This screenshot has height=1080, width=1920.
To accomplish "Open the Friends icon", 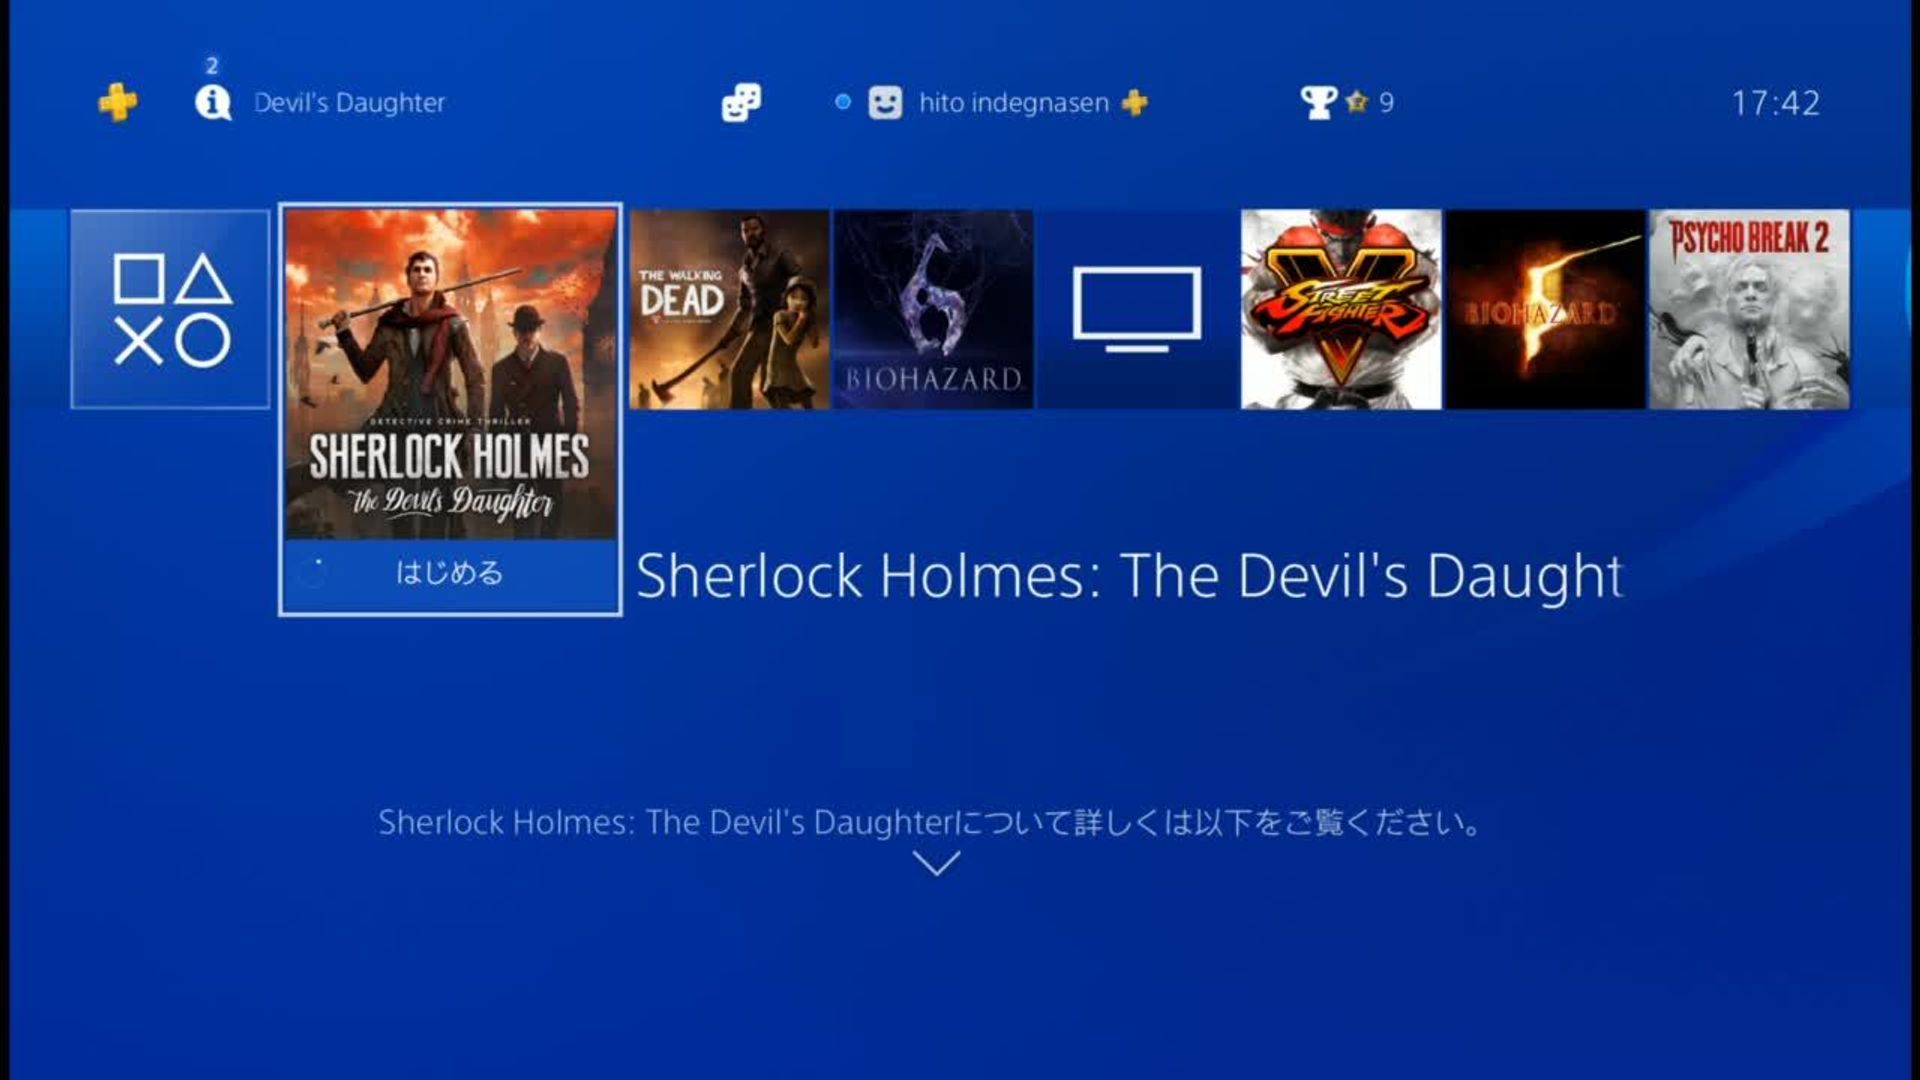I will pyautogui.click(x=741, y=102).
